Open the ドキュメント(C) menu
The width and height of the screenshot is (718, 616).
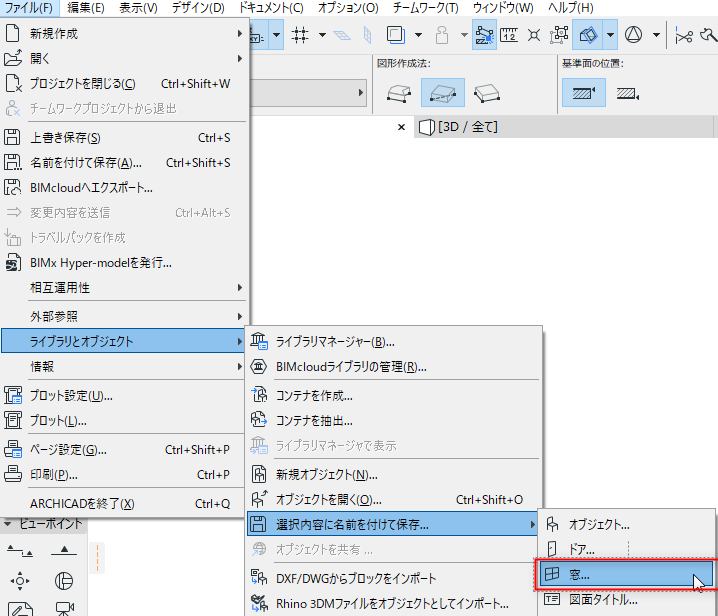click(271, 8)
